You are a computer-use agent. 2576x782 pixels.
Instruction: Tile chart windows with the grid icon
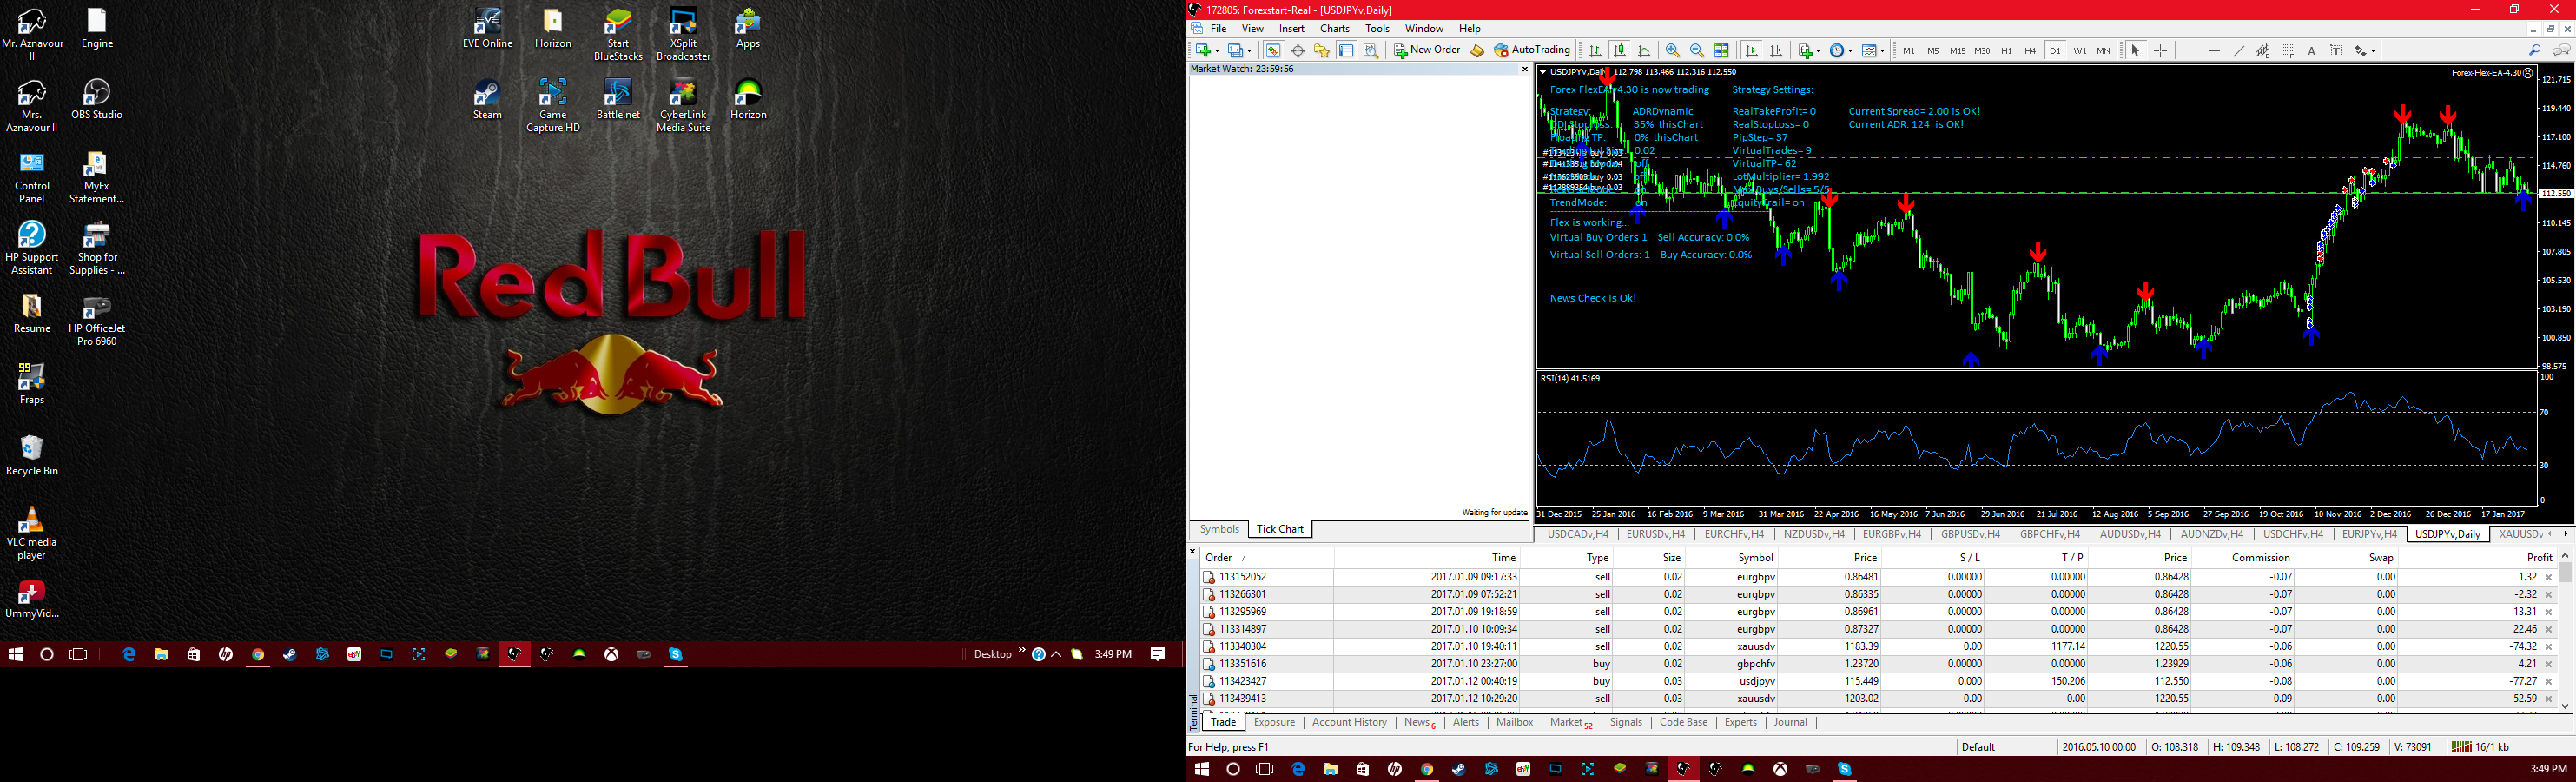click(x=1722, y=50)
